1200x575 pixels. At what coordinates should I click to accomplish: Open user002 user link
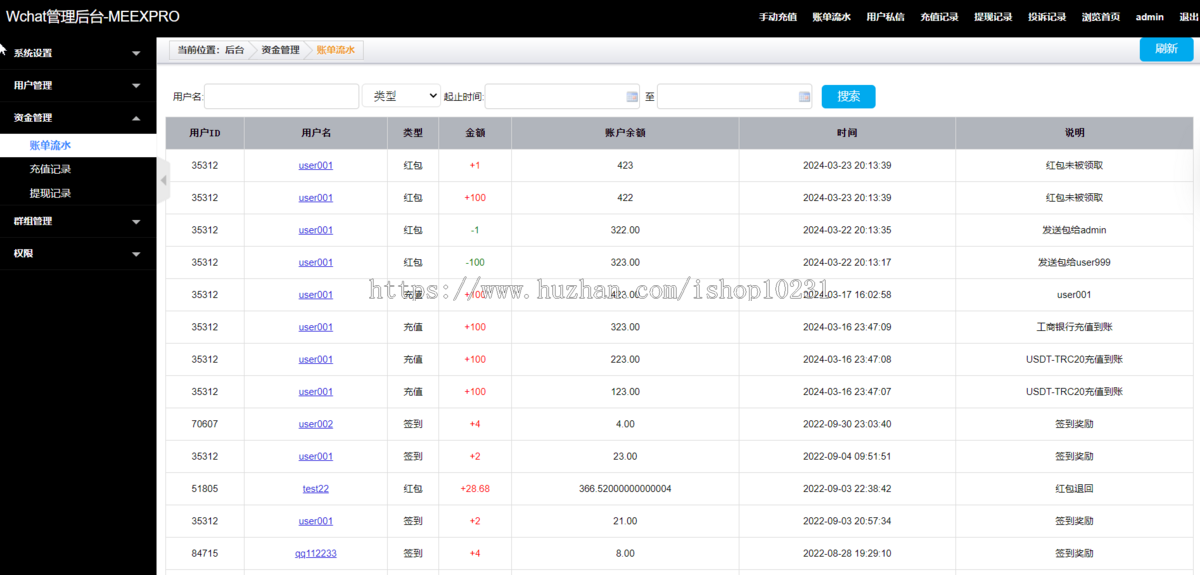[316, 424]
